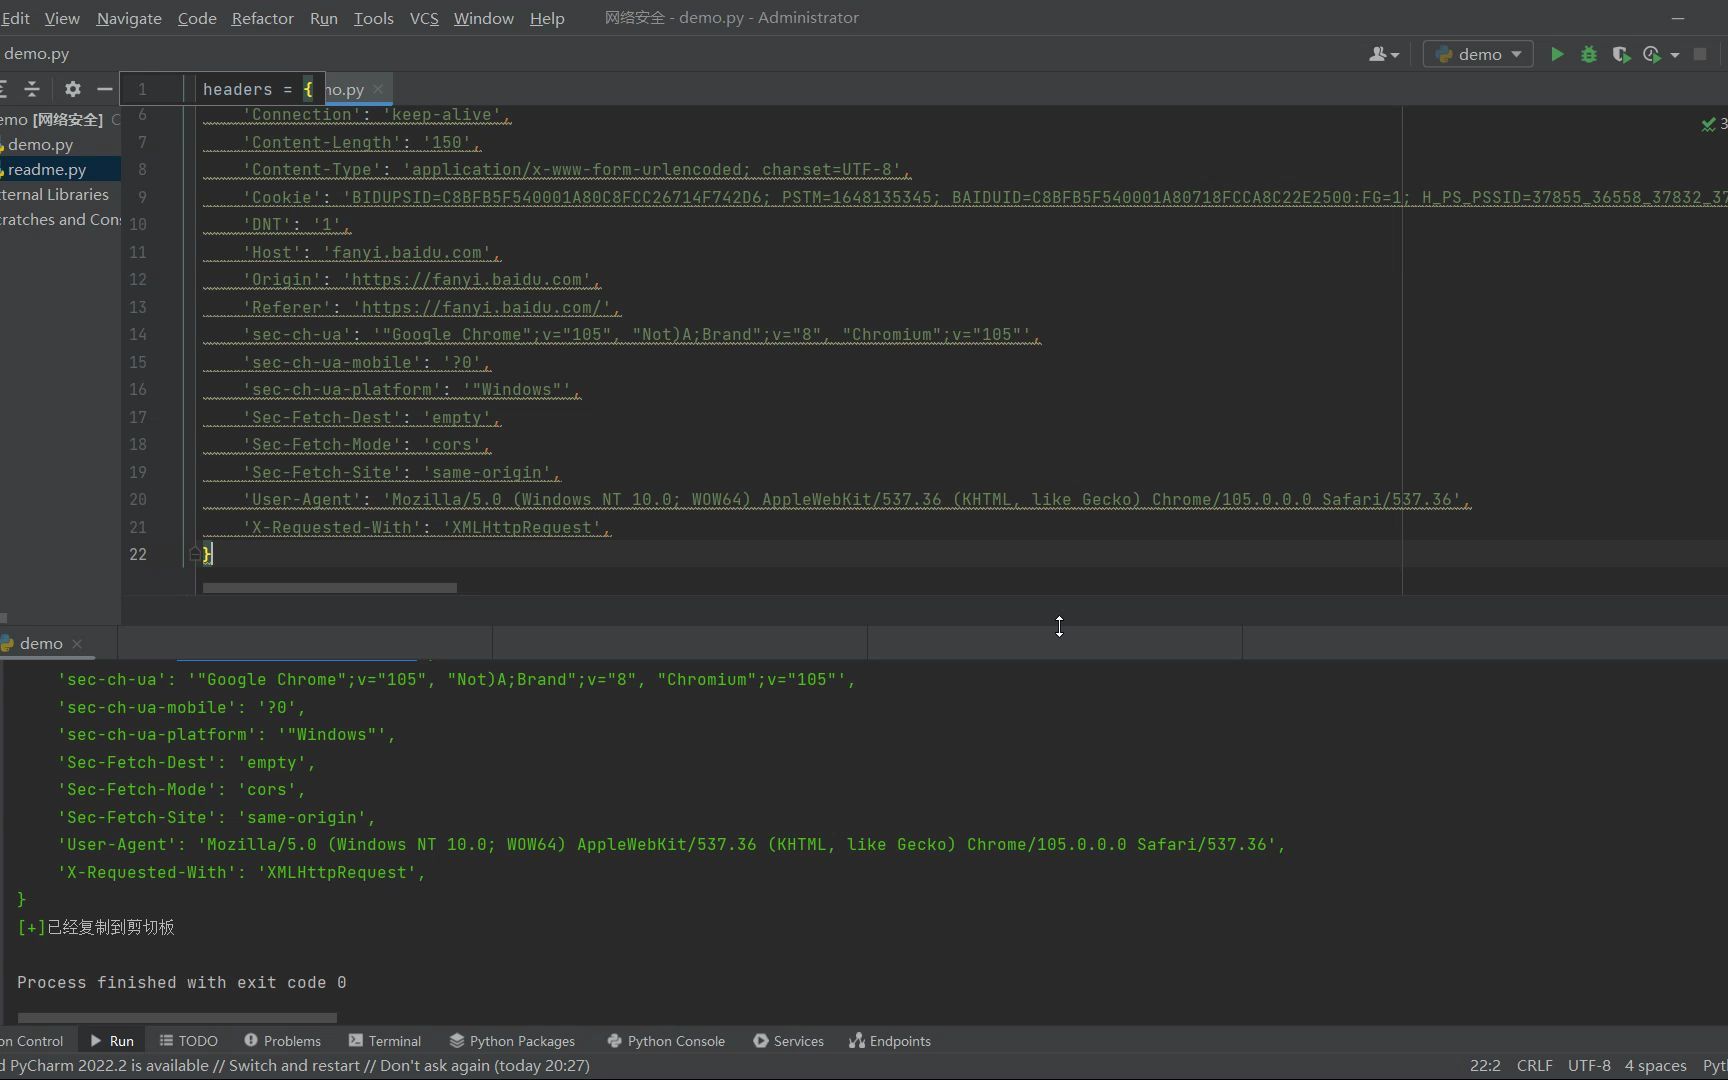This screenshot has height=1080, width=1728.
Task: Open the View menu
Action: click(62, 18)
